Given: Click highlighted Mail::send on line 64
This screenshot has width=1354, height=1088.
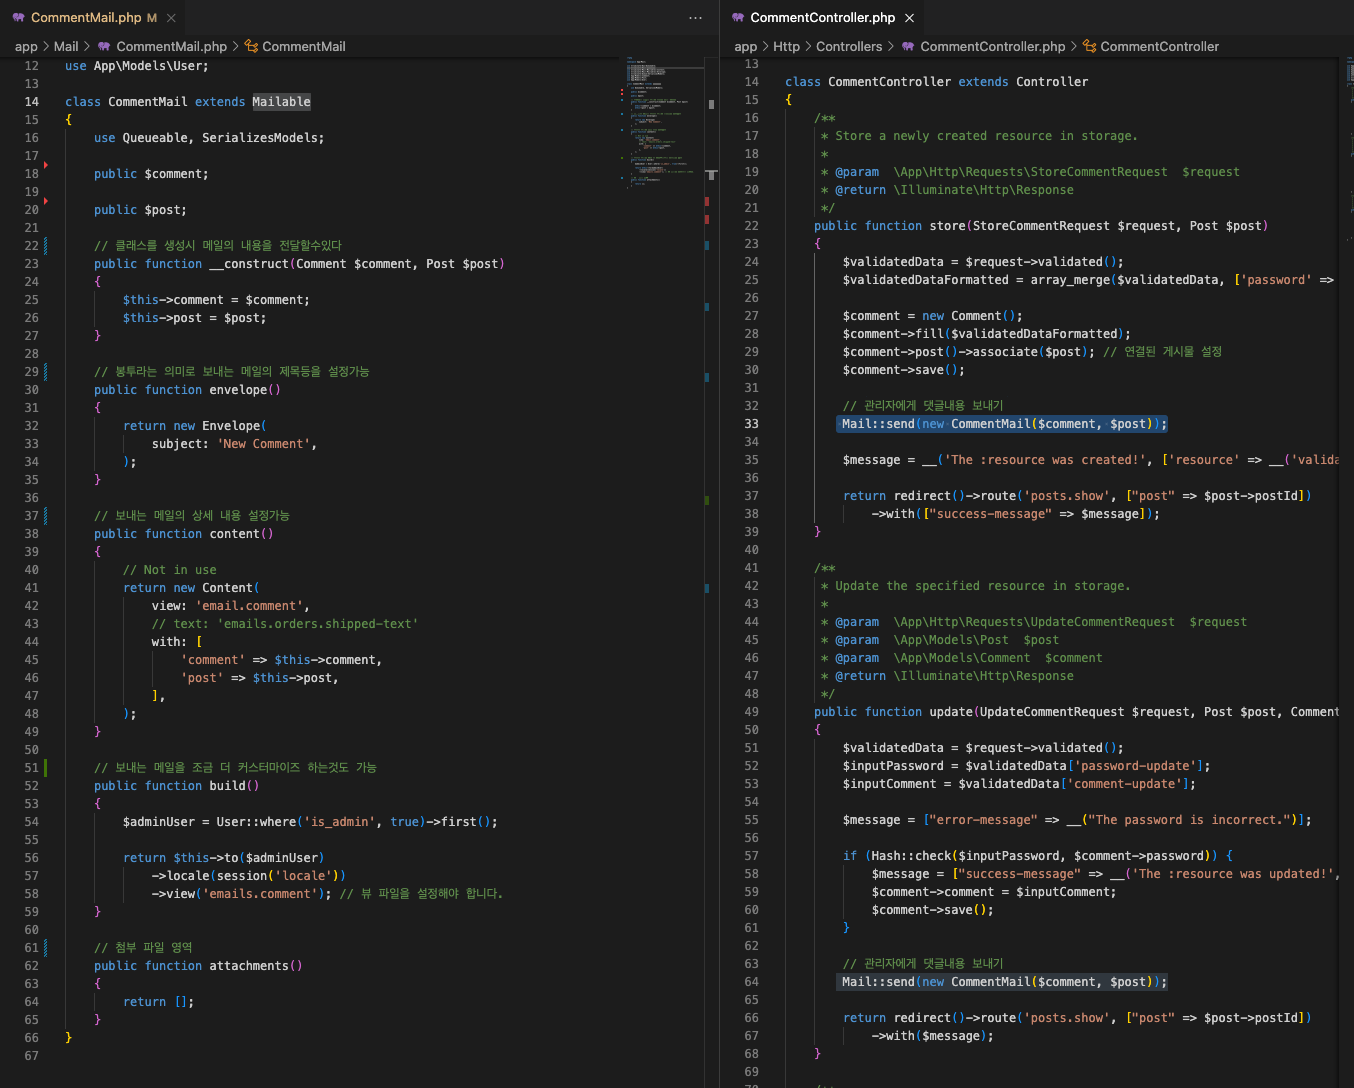Looking at the screenshot, I should point(1003,982).
